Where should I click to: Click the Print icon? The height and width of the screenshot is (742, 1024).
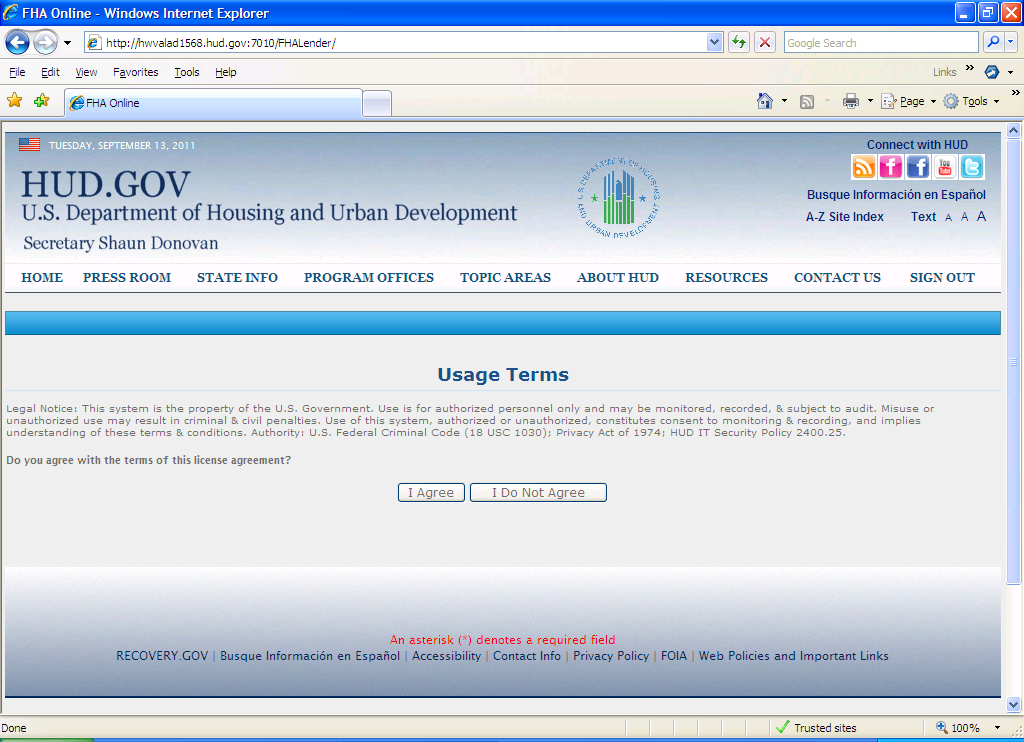(851, 101)
